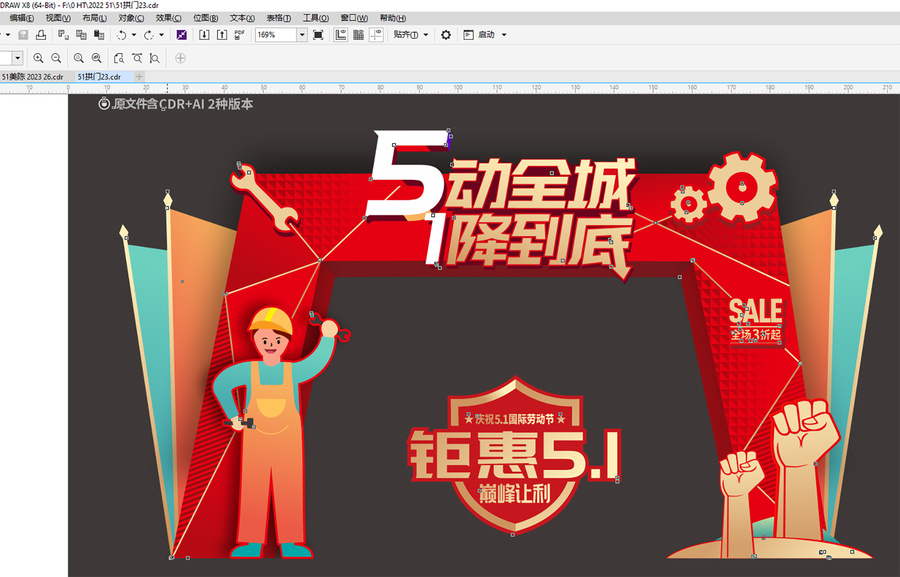
Task: Open the 位图(B) menu
Action: click(x=205, y=18)
